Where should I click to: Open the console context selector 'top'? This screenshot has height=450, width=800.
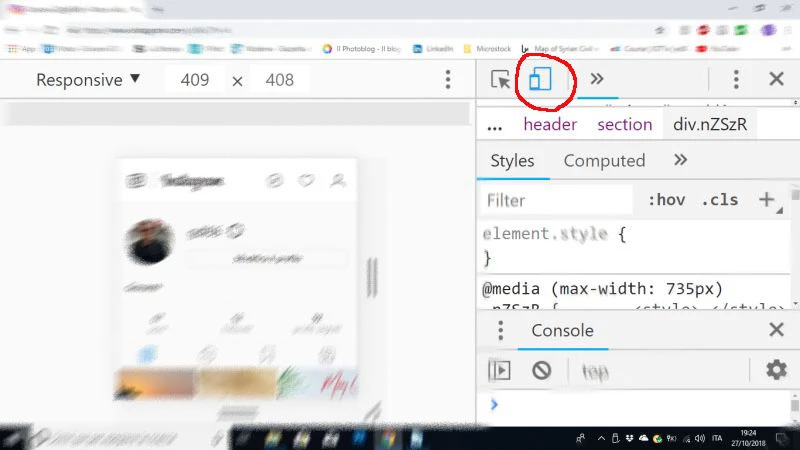[x=595, y=372]
